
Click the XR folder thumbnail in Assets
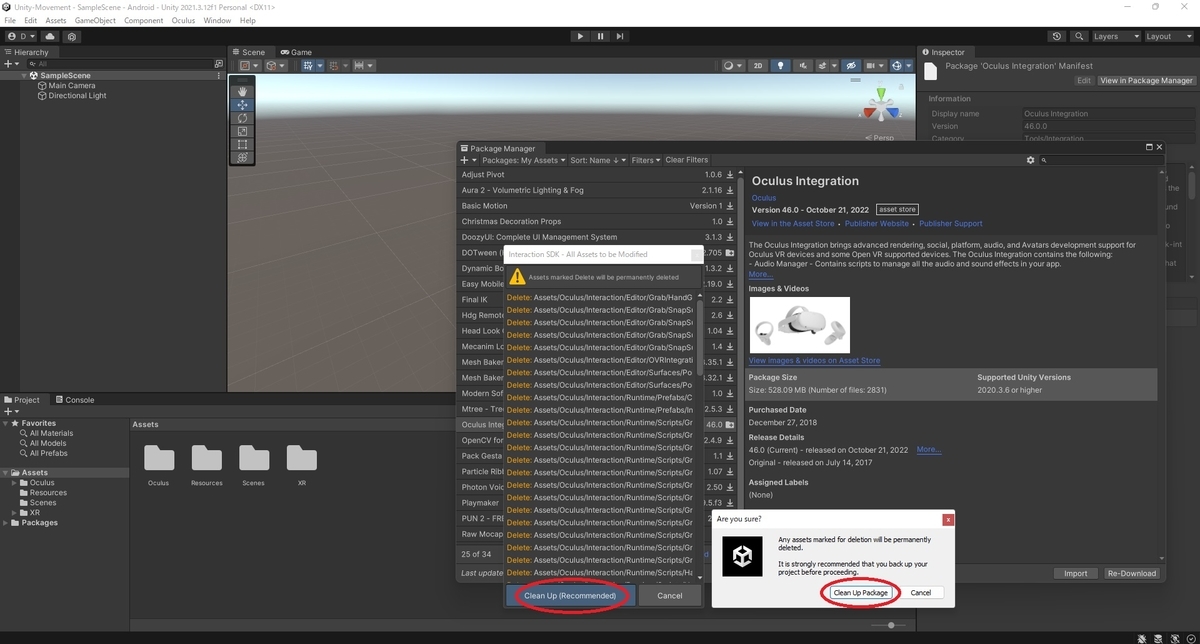(x=301, y=459)
